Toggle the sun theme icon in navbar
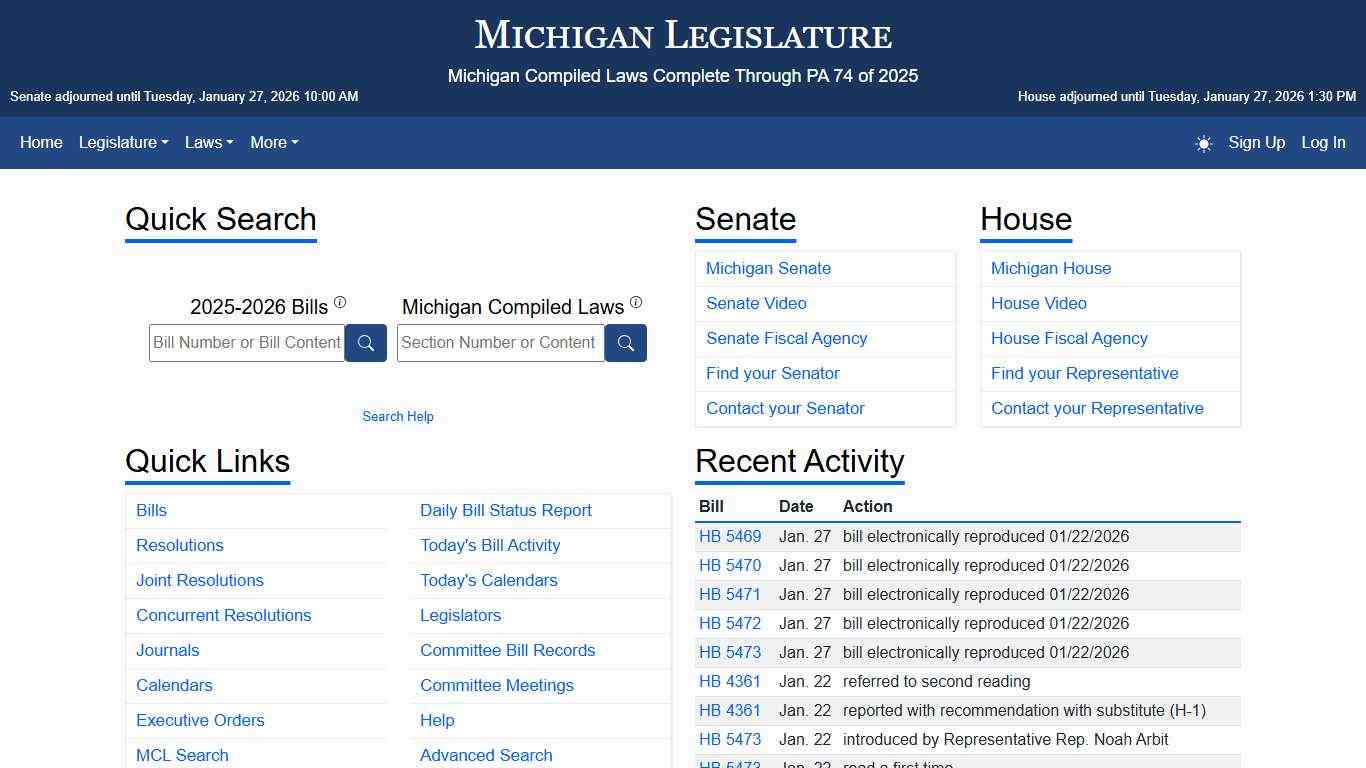The width and height of the screenshot is (1366, 768). [x=1203, y=143]
